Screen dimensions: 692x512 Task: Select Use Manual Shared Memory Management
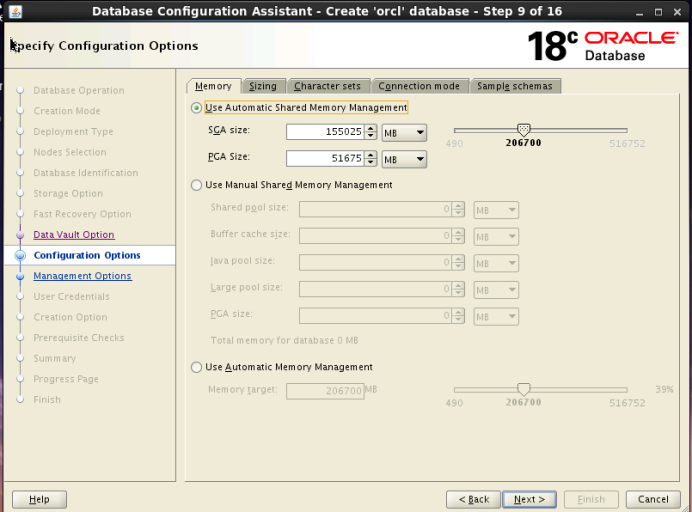coord(196,185)
